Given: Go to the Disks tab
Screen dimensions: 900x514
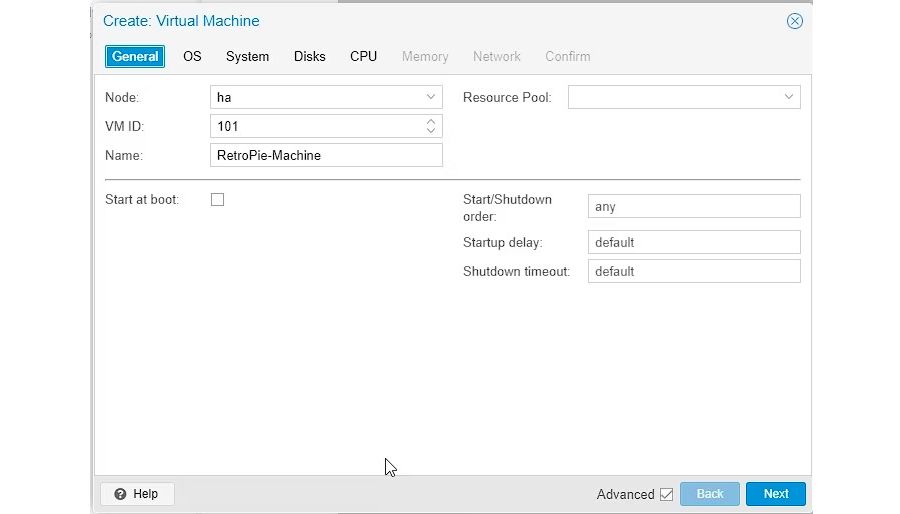Looking at the screenshot, I should point(309,57).
